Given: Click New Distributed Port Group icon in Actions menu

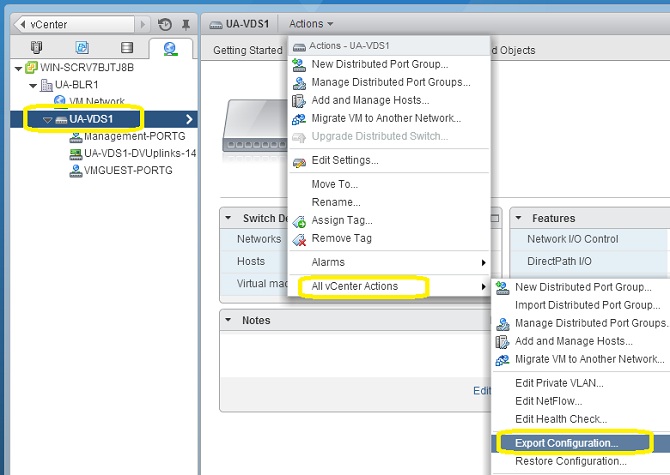Looking at the screenshot, I should coord(299,65).
